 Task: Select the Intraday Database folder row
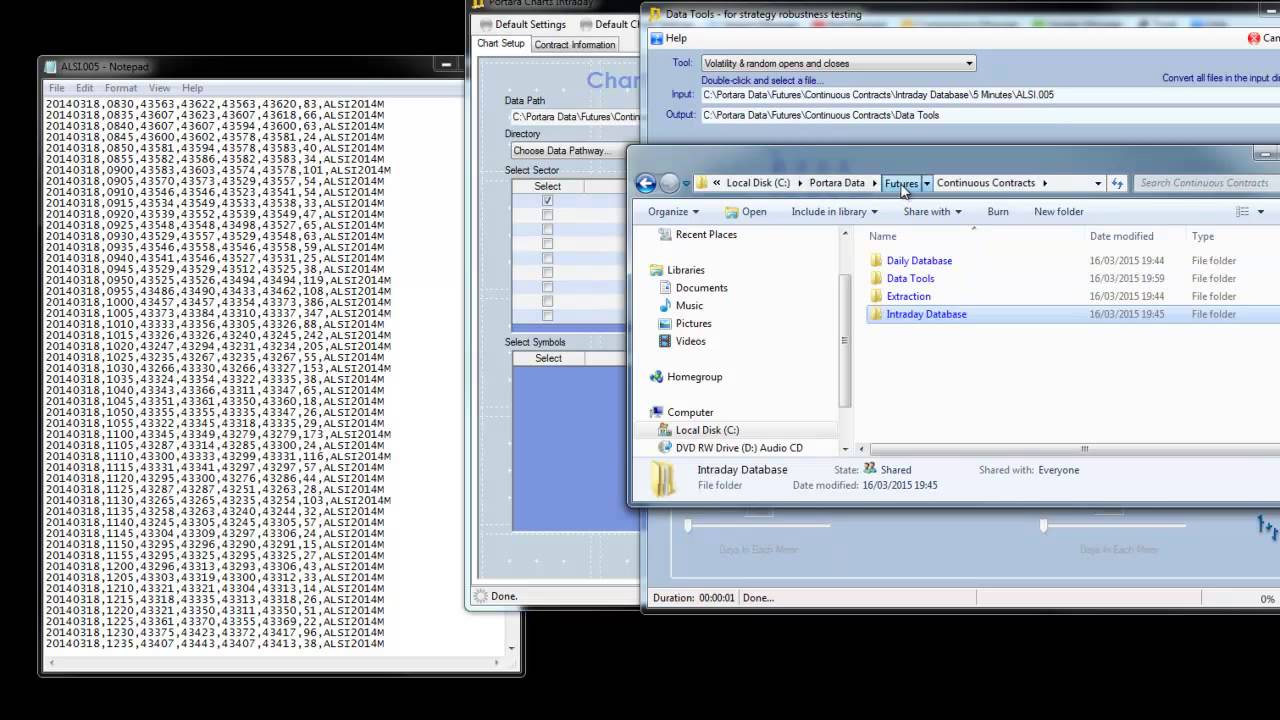1072,314
